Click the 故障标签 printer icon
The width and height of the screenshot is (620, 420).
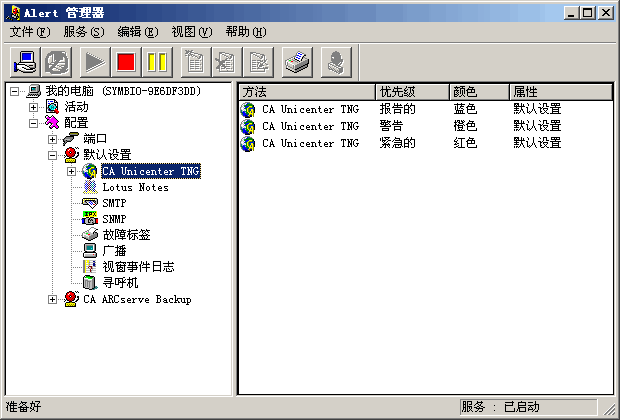pyautogui.click(x=90, y=235)
